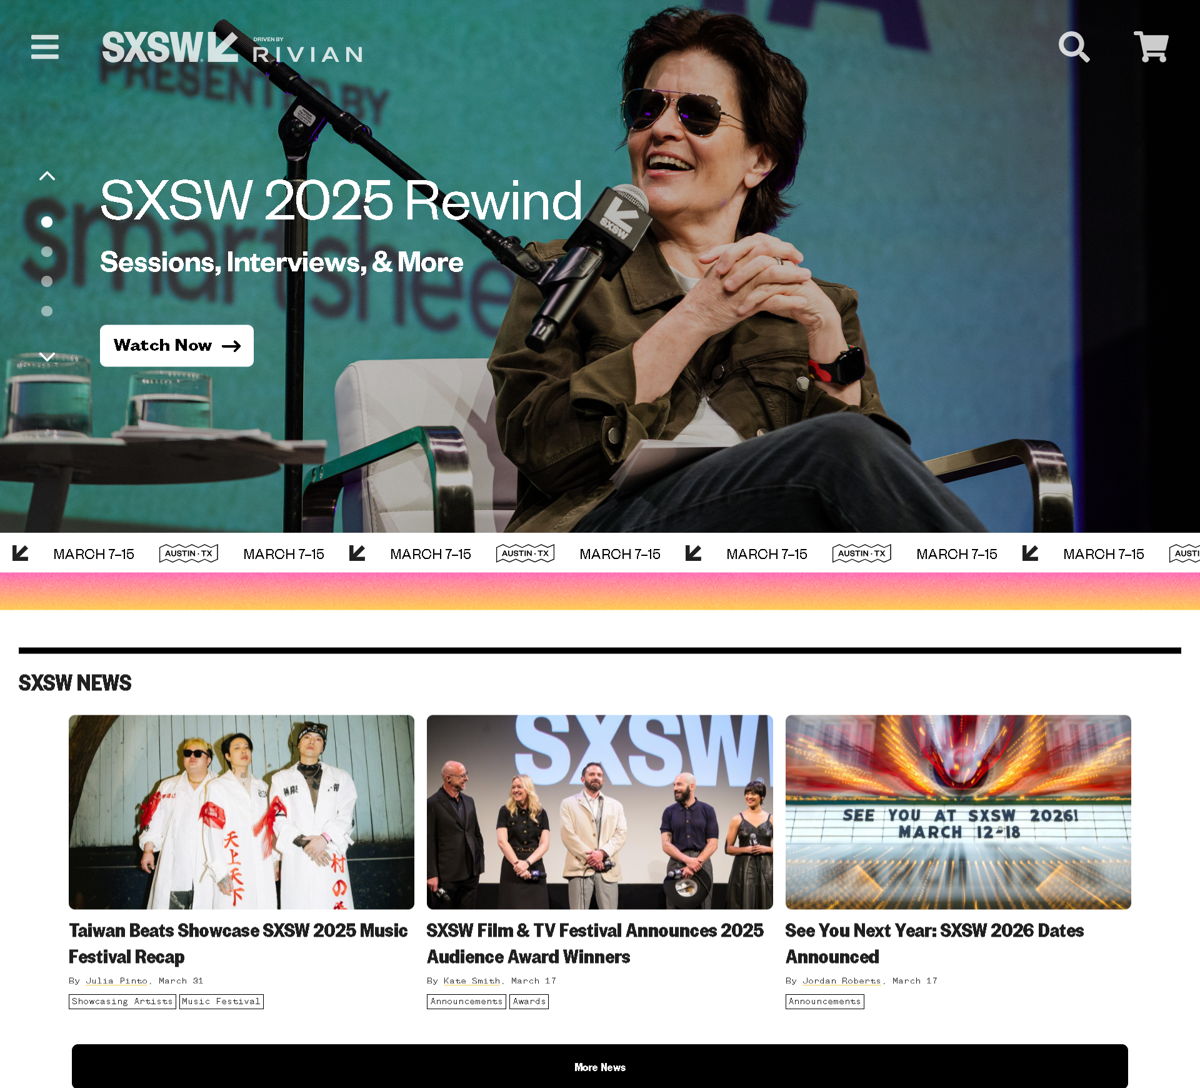Click the Showcasing Artists tag
1200x1088 pixels.
(x=122, y=1001)
